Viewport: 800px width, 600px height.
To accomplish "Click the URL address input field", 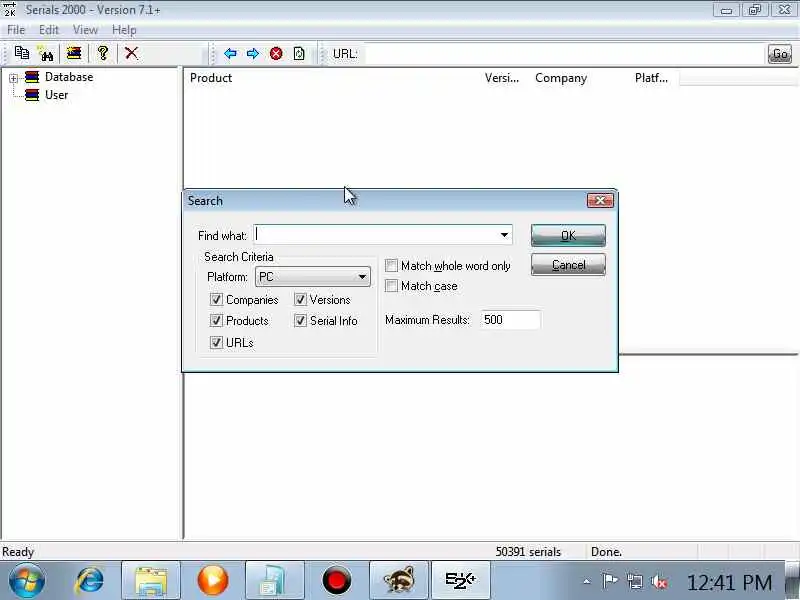I will coord(564,54).
